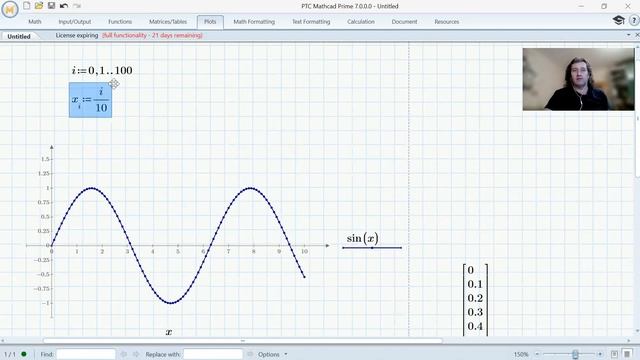The image size is (640, 360).
Task: Click the Find text field
Action: 86,354
